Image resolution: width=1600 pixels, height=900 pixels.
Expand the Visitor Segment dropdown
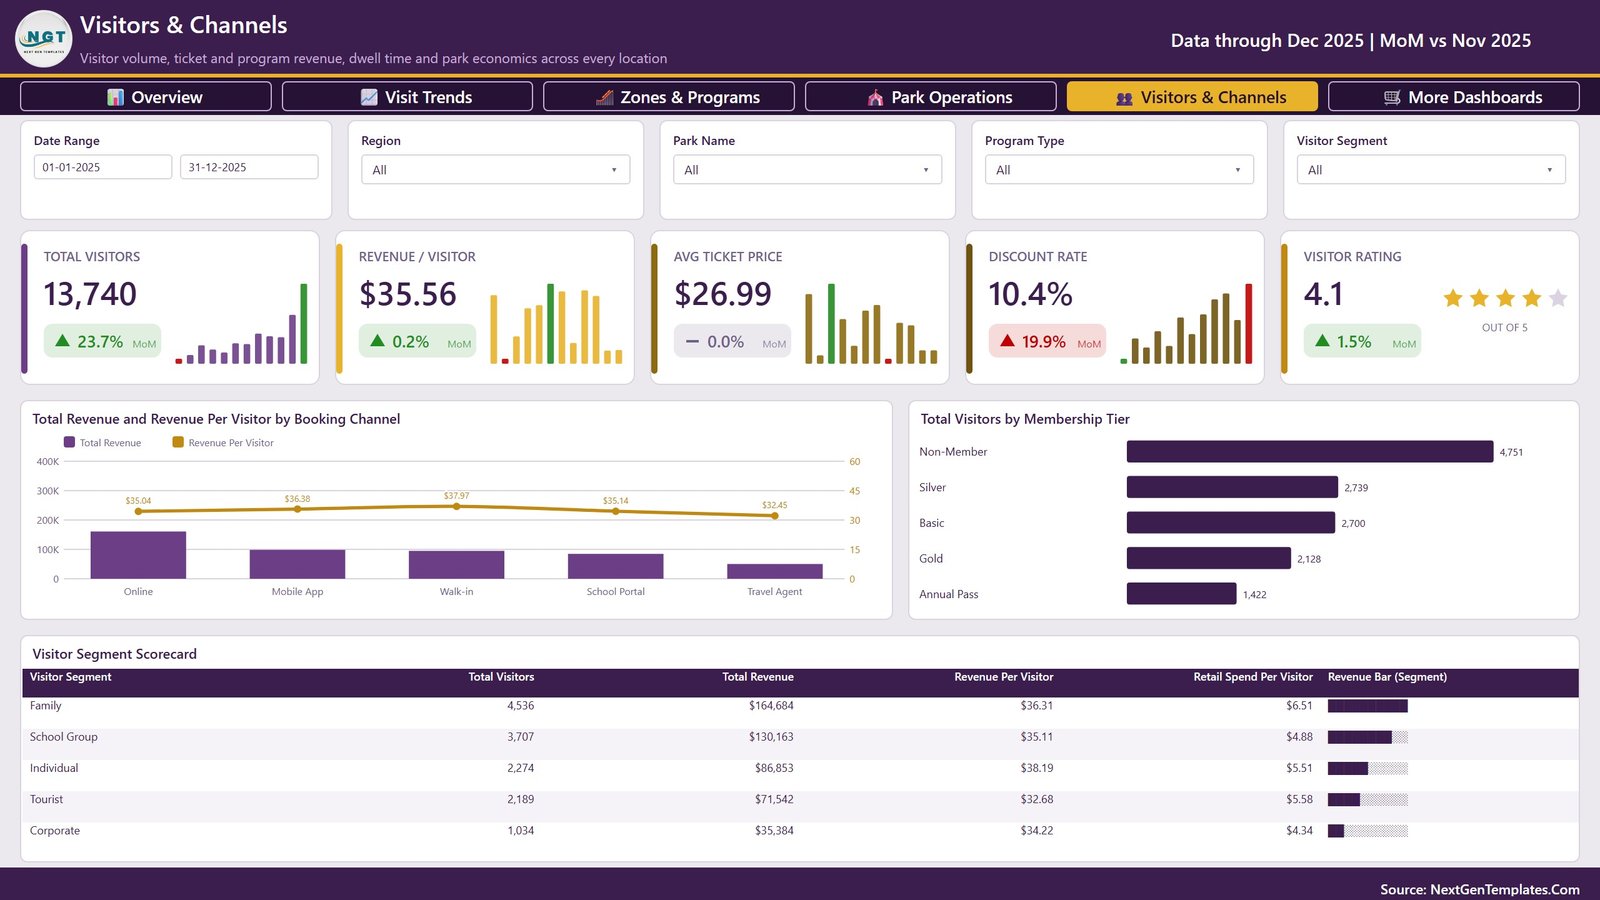1432,170
